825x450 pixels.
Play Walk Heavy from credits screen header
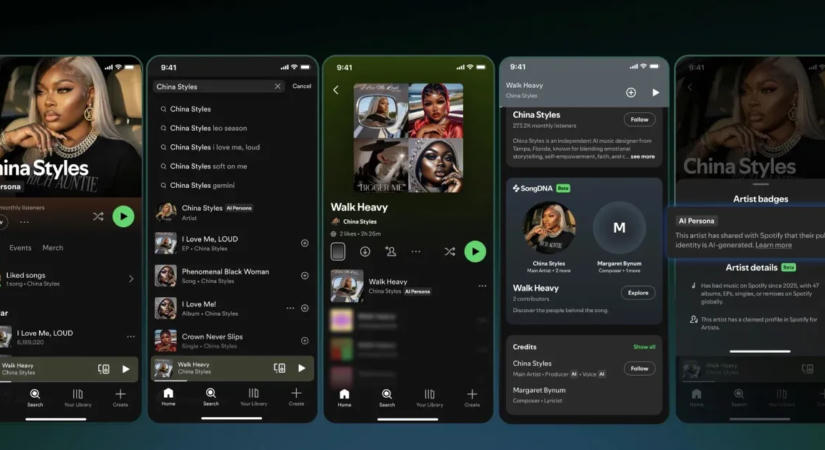[656, 93]
